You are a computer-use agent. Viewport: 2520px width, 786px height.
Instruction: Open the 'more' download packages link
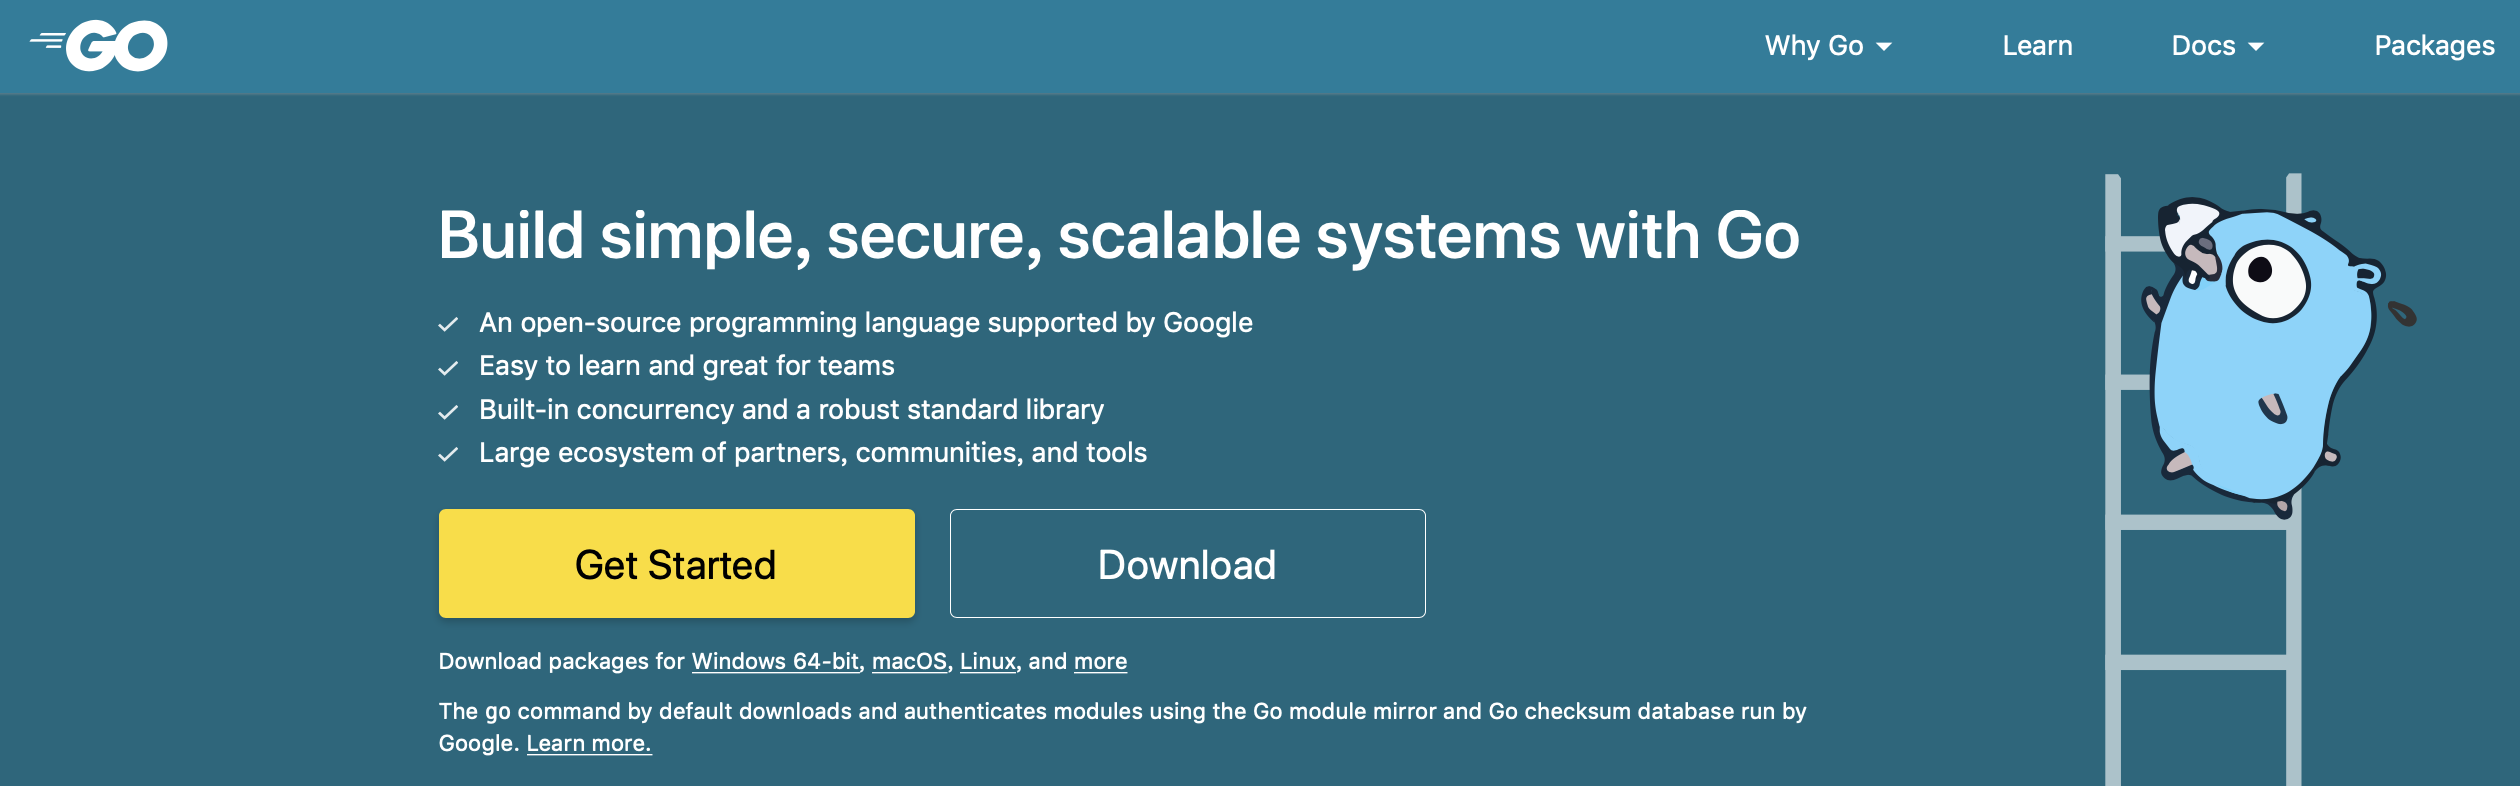coord(1100,661)
